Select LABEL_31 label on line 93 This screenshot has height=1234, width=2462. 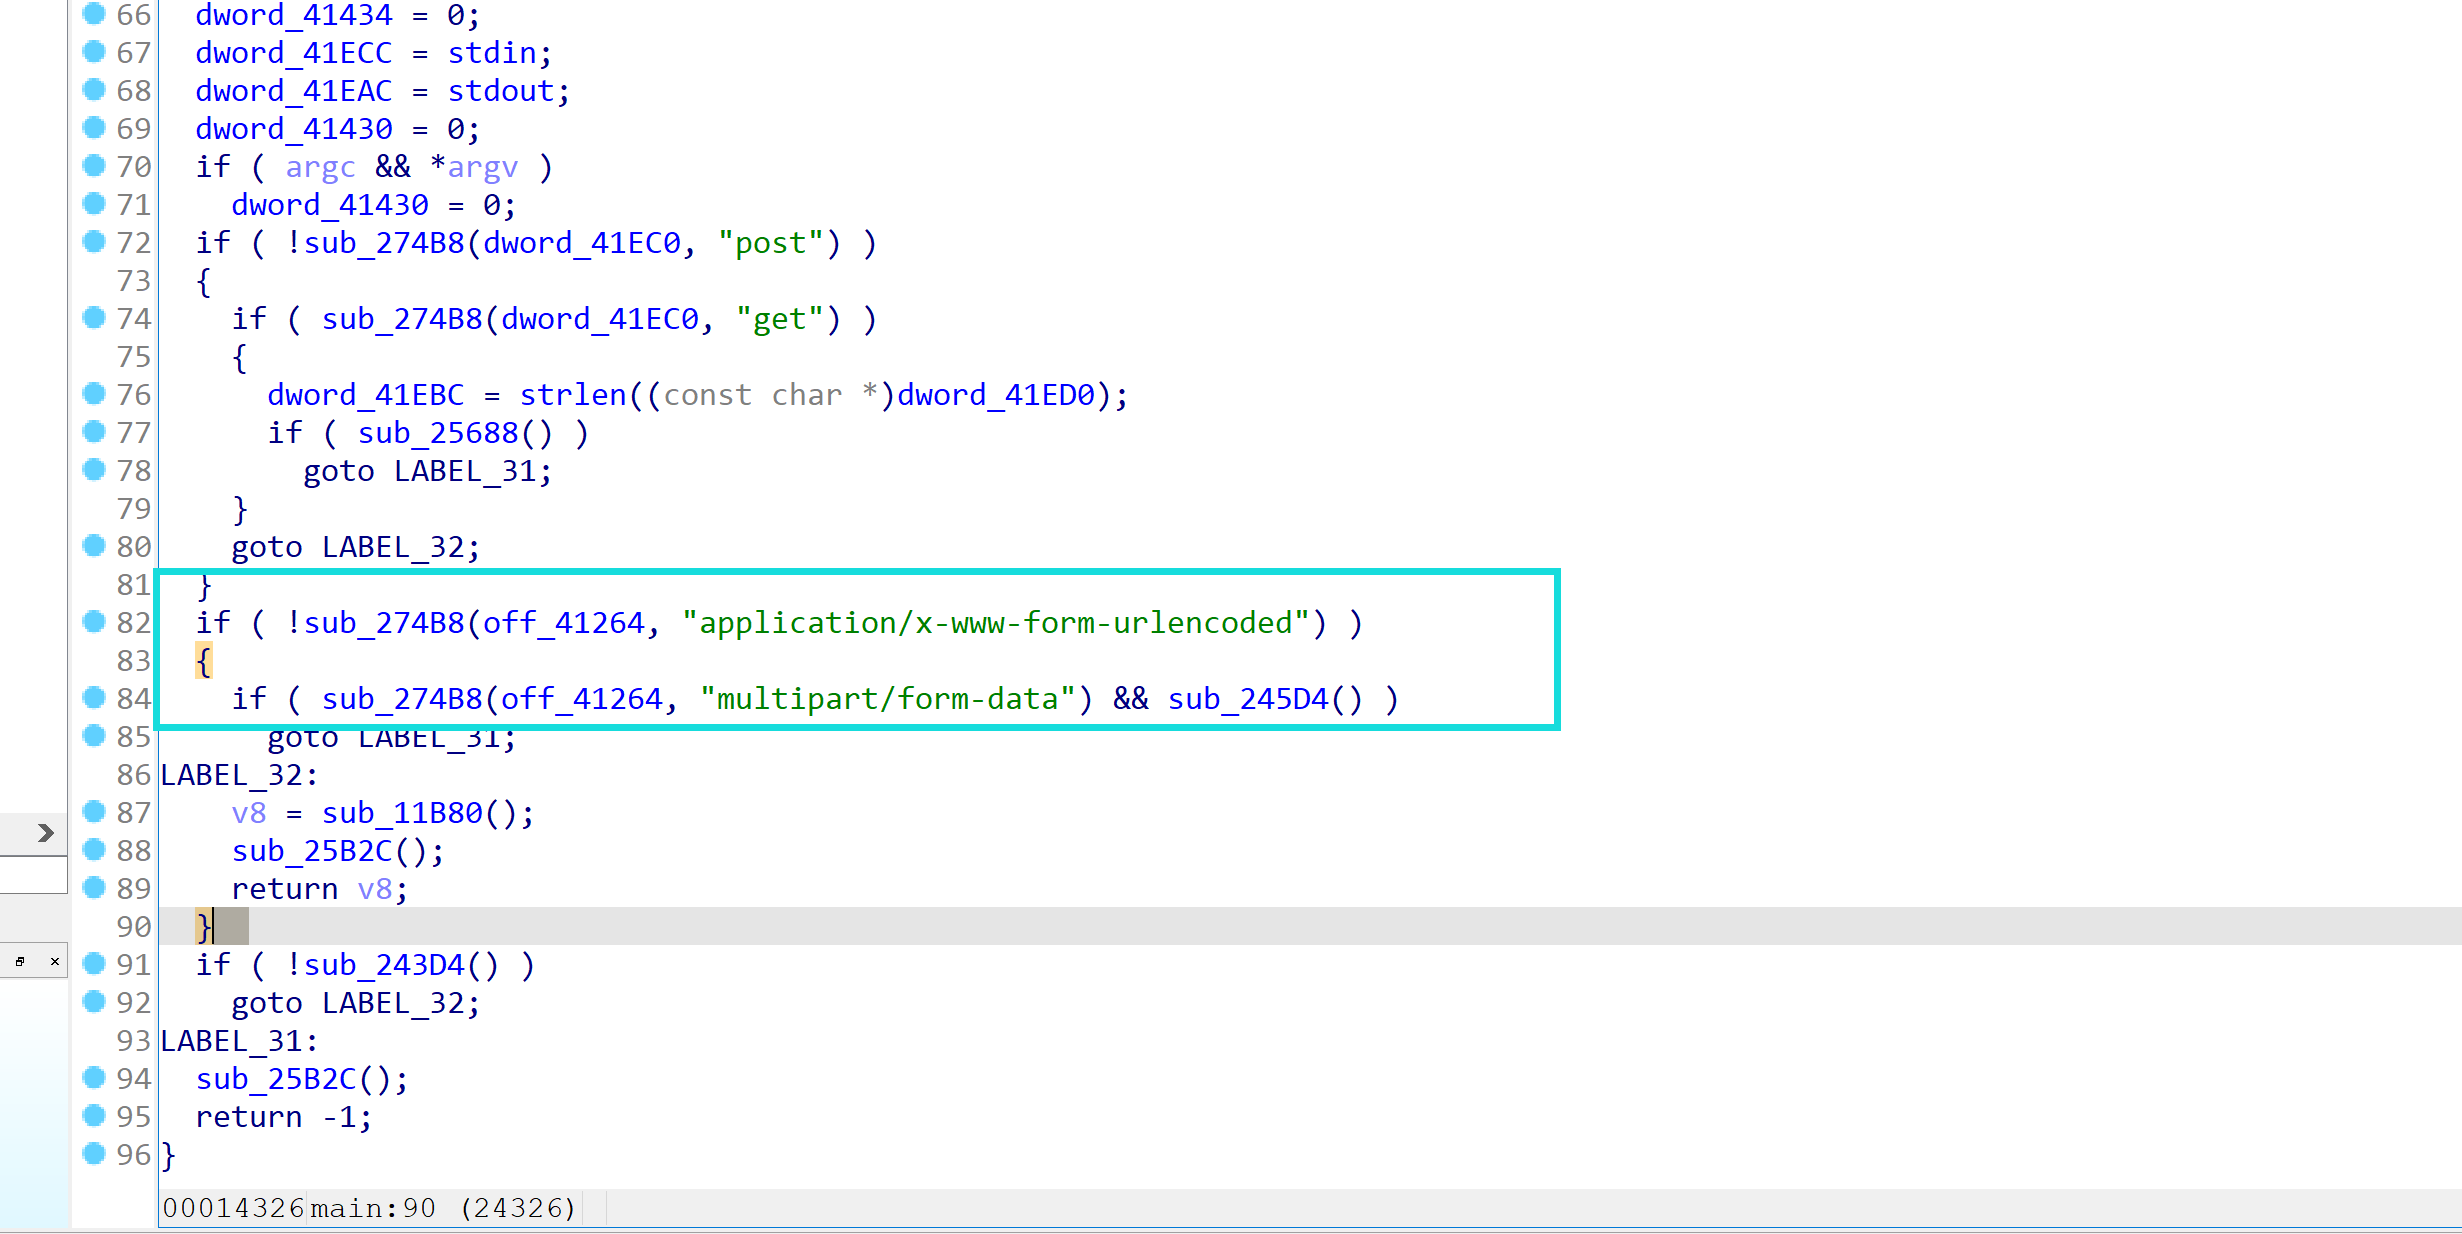click(240, 1041)
